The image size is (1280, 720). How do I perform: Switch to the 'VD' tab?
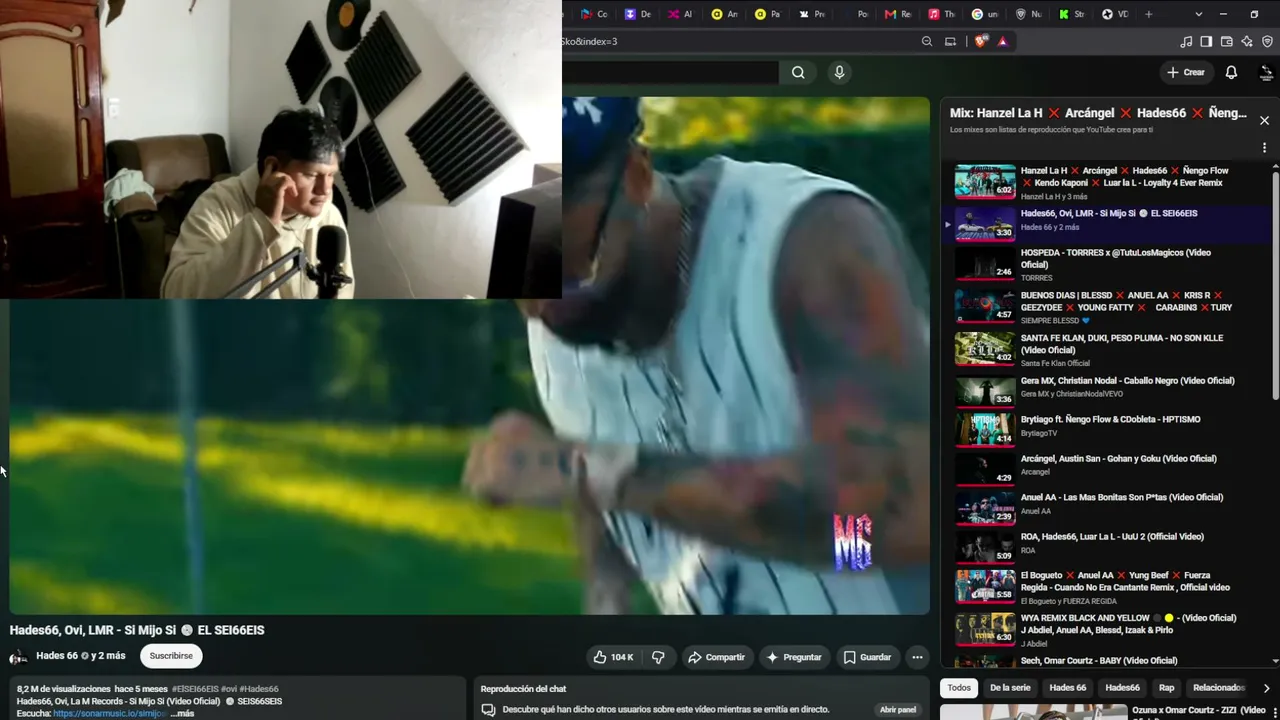tap(1114, 14)
